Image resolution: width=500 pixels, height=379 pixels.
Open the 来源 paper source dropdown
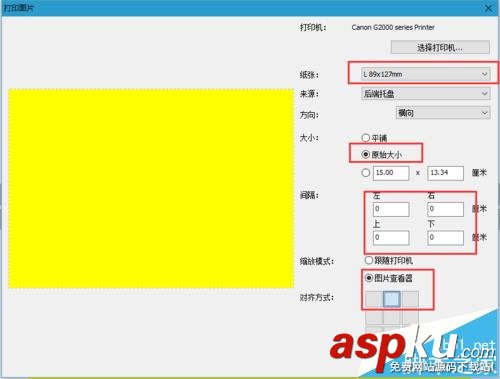tap(425, 94)
